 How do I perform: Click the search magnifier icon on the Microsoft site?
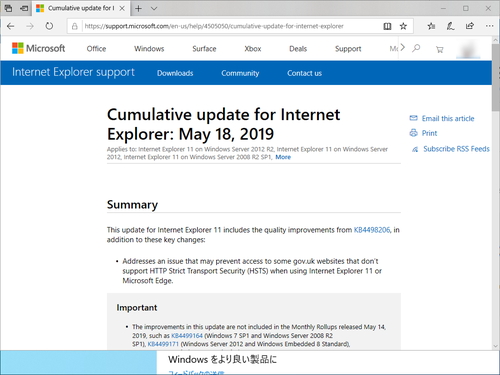[x=416, y=49]
